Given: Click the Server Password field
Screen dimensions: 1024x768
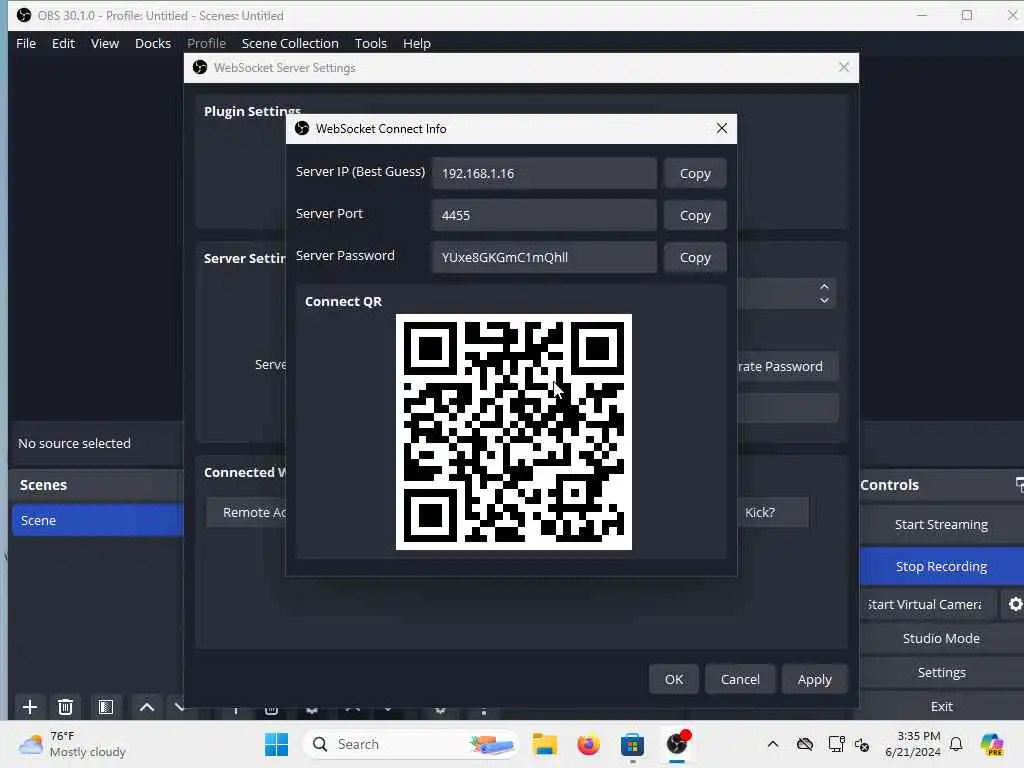Looking at the screenshot, I should [544, 257].
